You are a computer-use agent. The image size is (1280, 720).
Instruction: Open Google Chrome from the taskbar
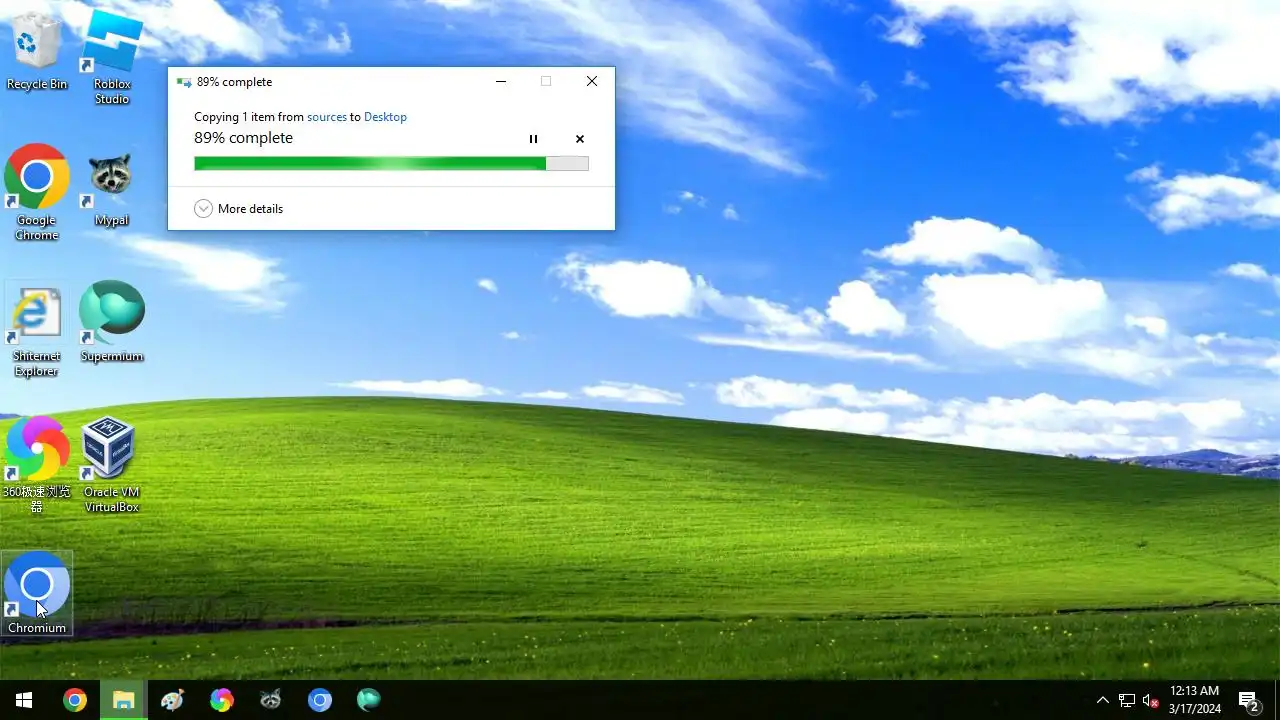pyautogui.click(x=75, y=700)
